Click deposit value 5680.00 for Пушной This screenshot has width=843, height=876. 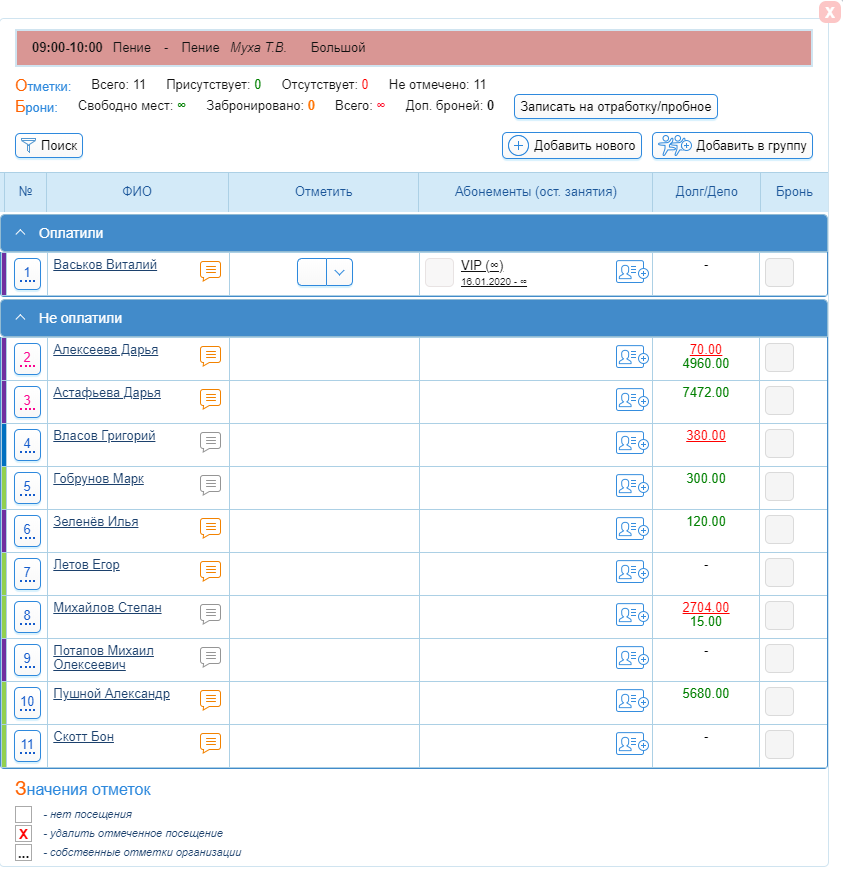706,693
